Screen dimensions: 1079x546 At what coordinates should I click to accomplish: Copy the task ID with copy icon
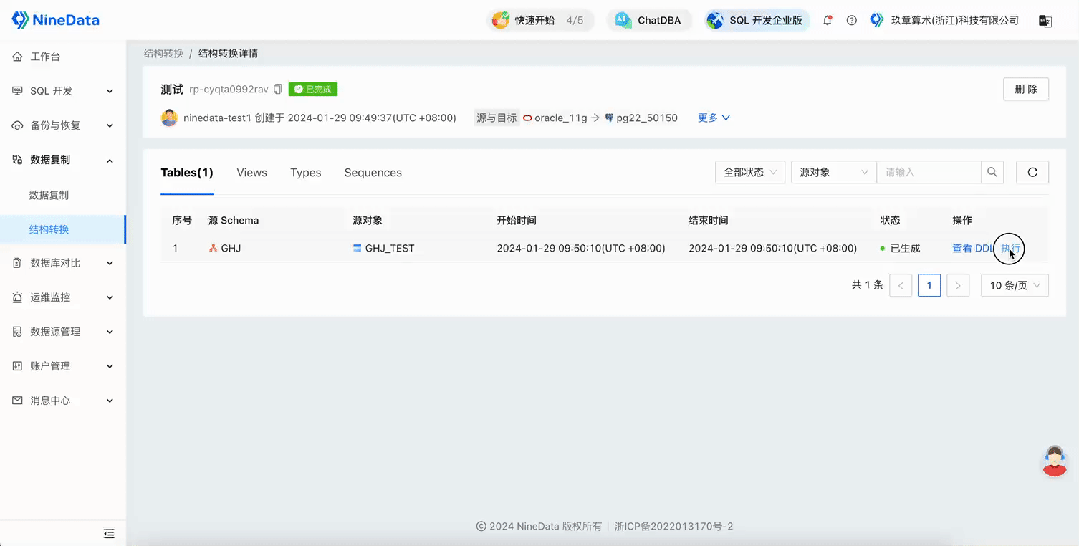278,90
